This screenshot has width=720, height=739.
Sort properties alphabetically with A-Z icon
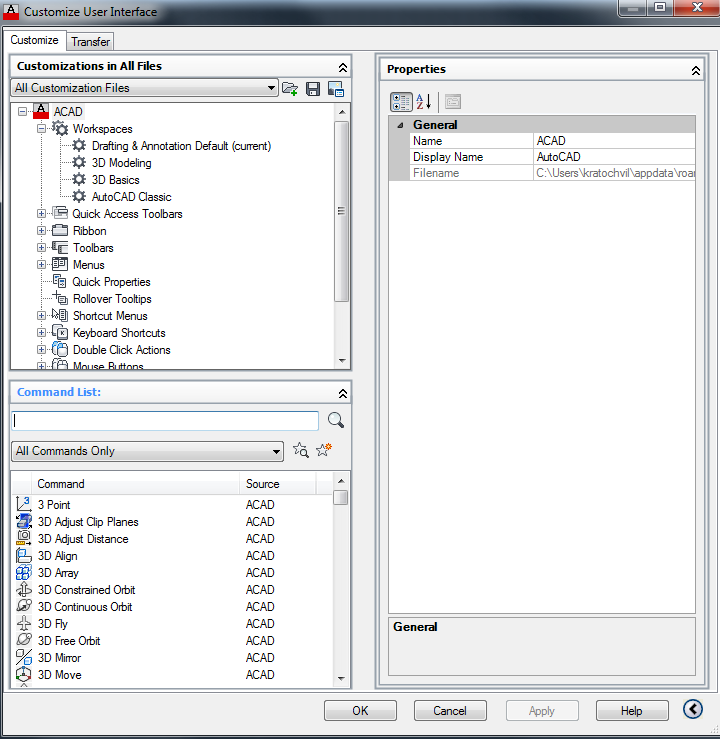[424, 102]
